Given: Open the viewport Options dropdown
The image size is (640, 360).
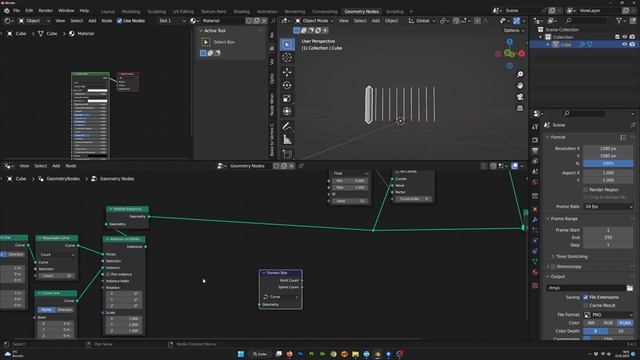Looking at the screenshot, I should (513, 31).
